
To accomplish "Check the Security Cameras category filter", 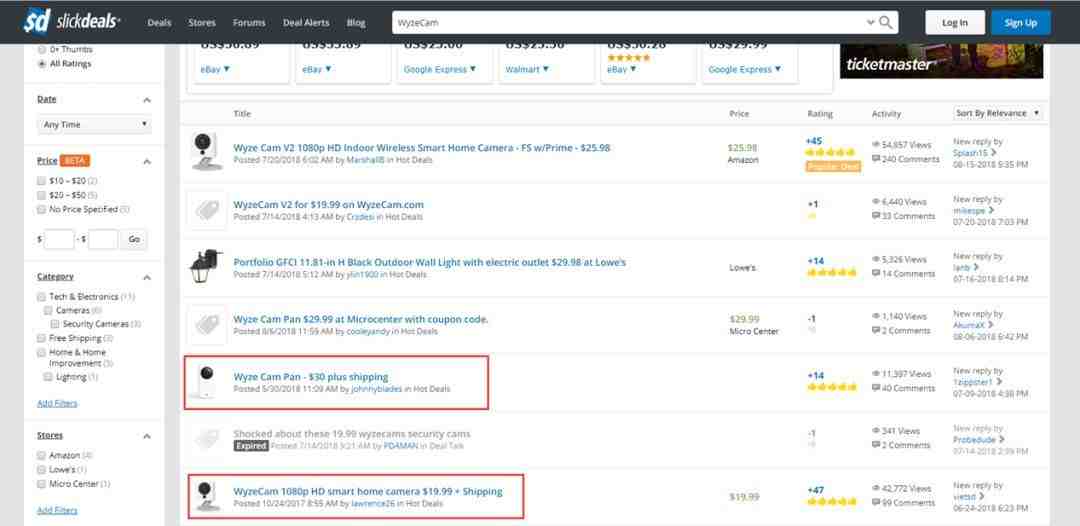I will pyautogui.click(x=55, y=324).
